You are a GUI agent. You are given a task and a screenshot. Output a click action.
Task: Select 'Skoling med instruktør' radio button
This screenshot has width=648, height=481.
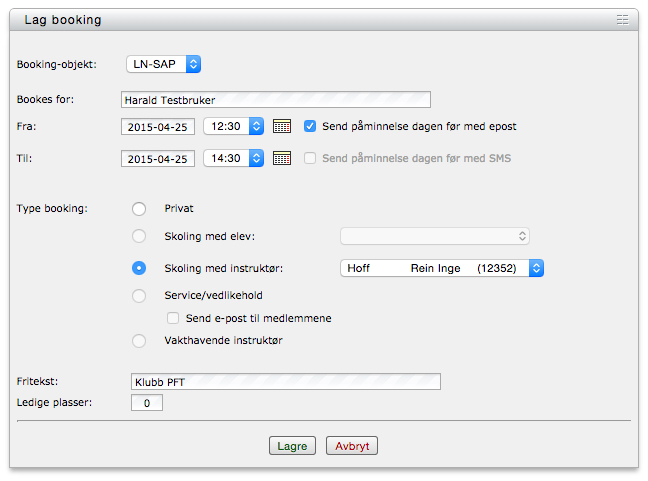pos(139,268)
